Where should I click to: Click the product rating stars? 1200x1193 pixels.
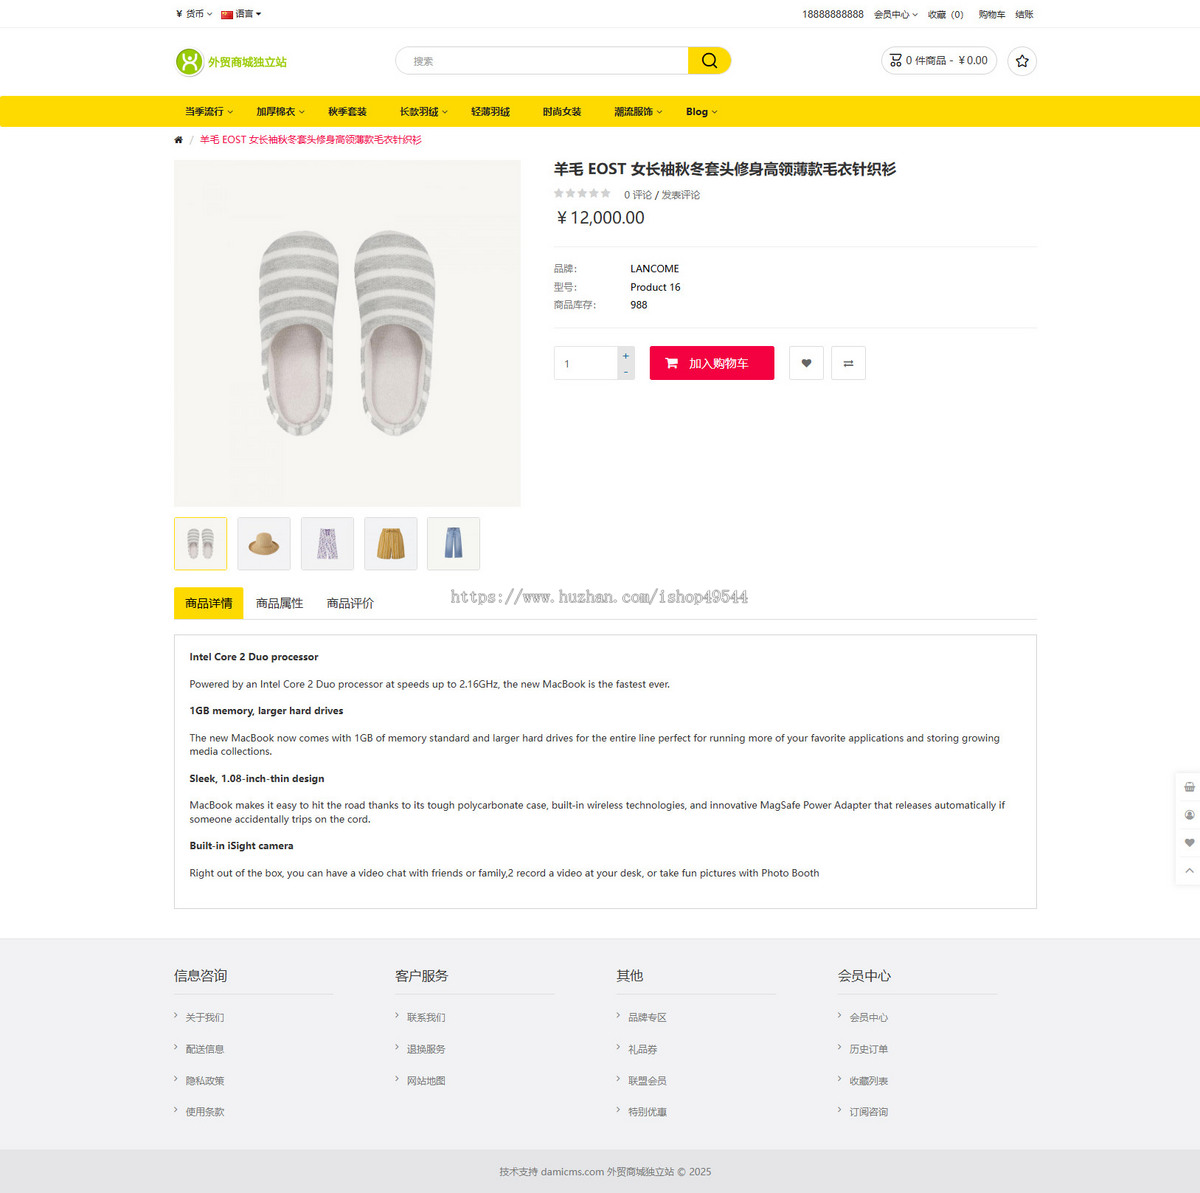582,193
